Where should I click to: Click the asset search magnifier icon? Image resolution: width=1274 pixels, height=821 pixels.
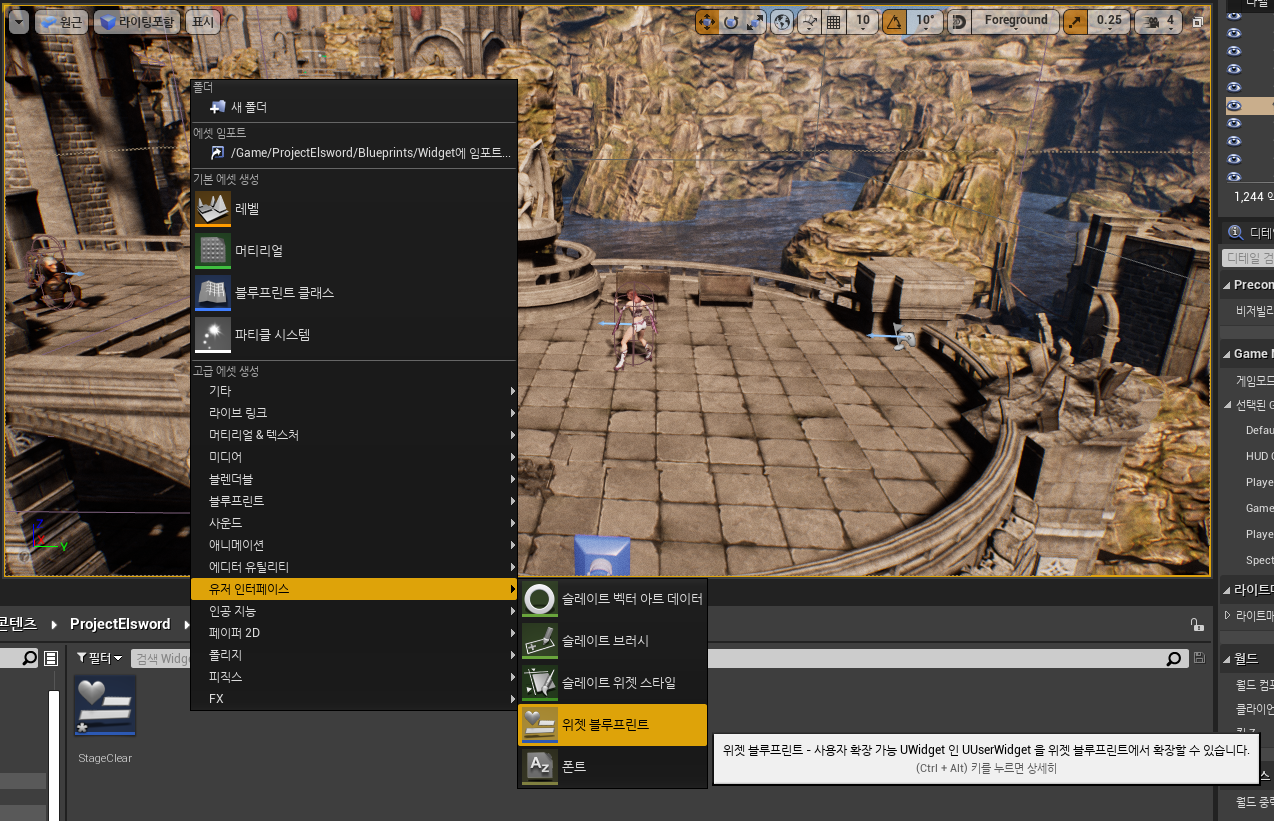[1174, 658]
